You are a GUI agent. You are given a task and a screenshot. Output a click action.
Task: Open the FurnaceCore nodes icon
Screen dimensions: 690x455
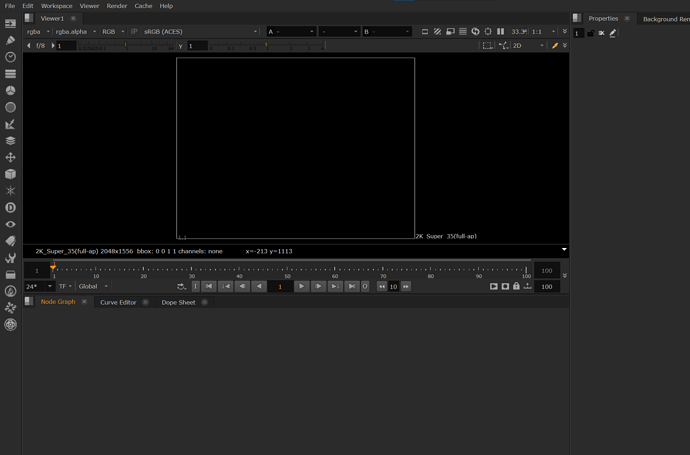click(x=10, y=291)
